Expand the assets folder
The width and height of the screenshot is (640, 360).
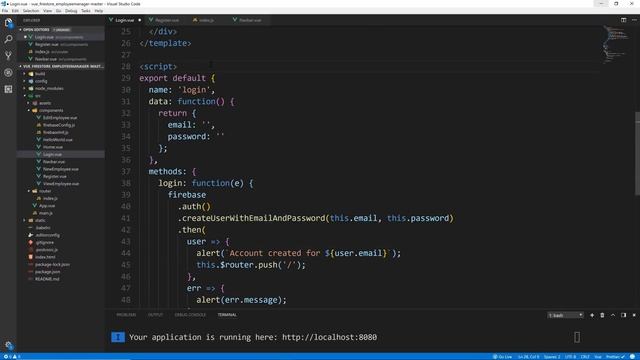point(45,103)
